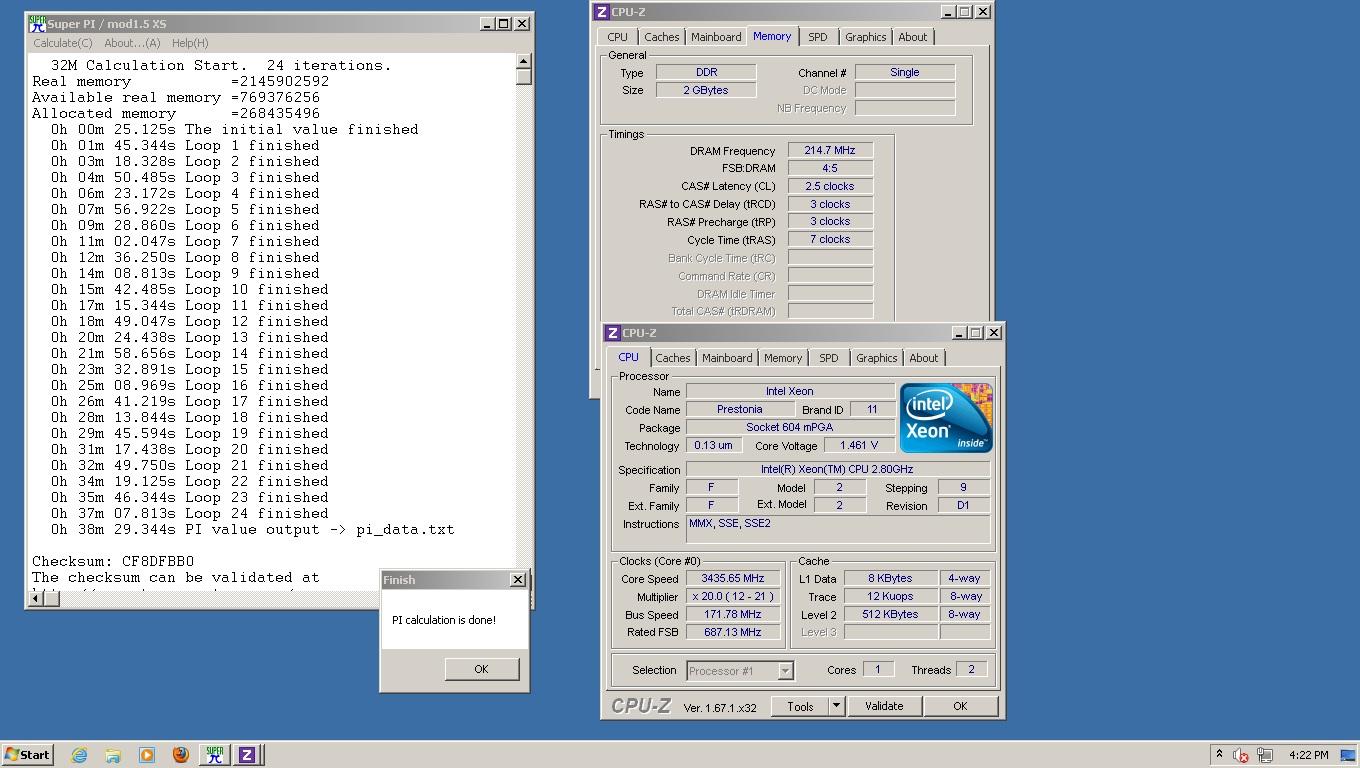
Task: Switch to CPU tab in back CPU-Z window
Action: coord(618,37)
